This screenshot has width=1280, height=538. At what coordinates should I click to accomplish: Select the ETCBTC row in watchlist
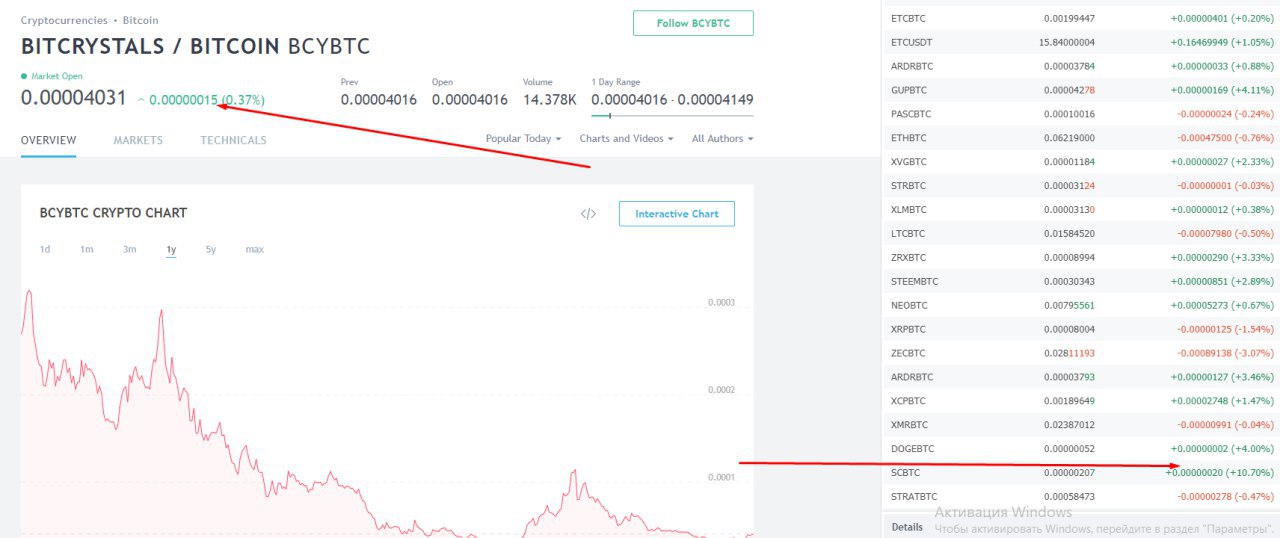[1081, 18]
